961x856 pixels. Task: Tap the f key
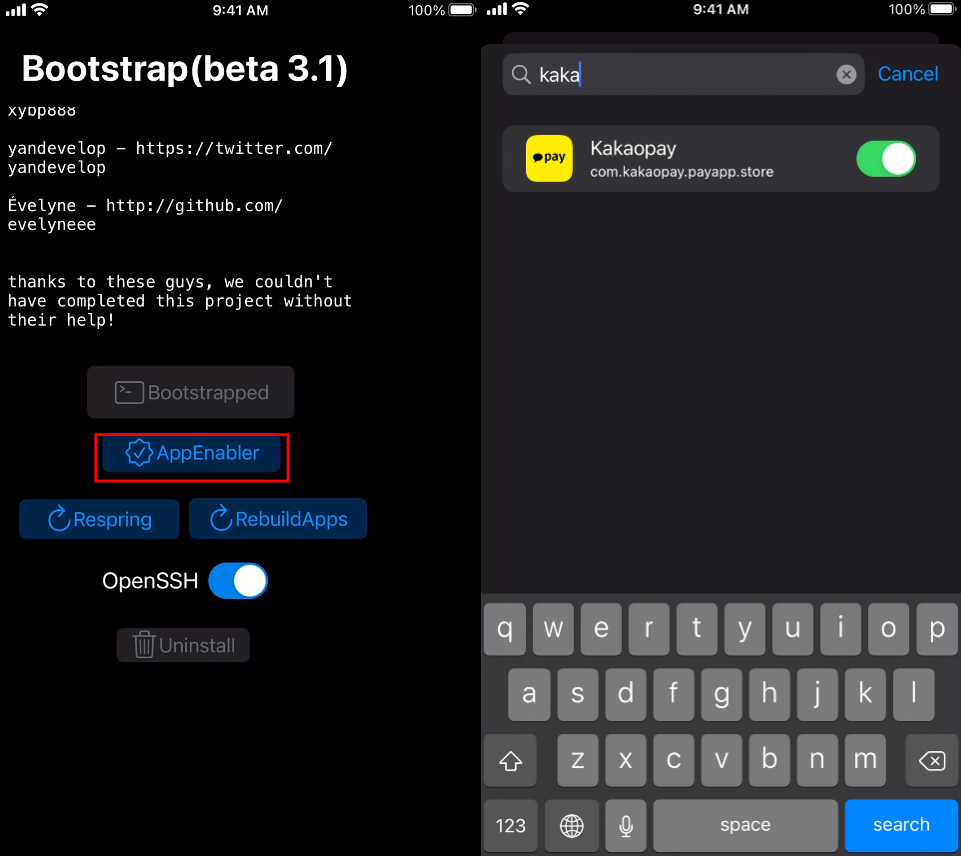[x=673, y=694]
